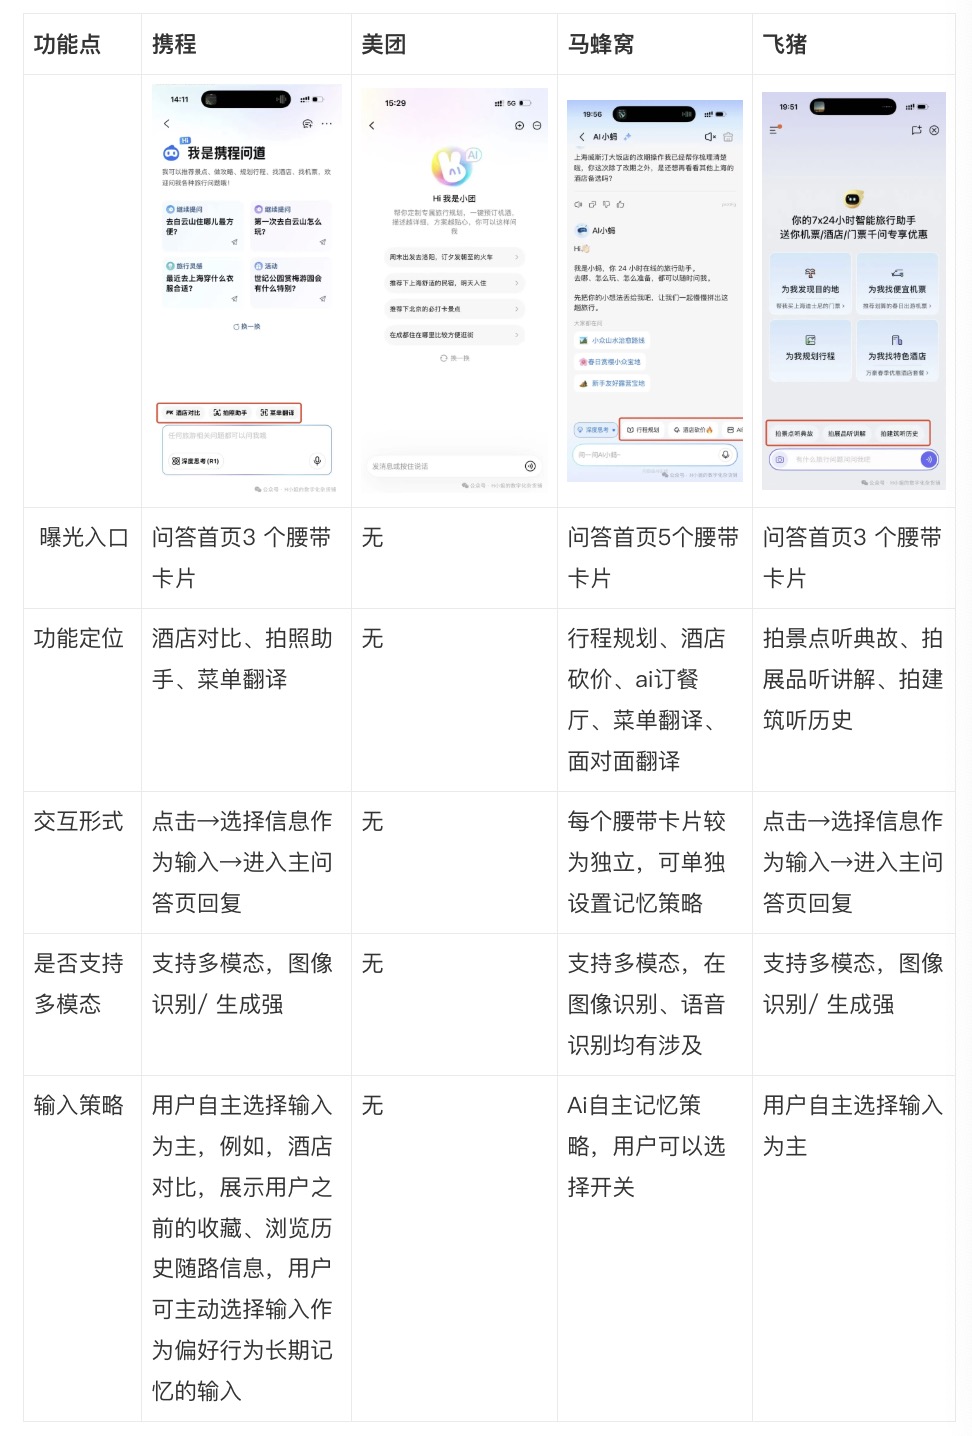Tap the 携程问道 robot avatar icon

(x=171, y=153)
